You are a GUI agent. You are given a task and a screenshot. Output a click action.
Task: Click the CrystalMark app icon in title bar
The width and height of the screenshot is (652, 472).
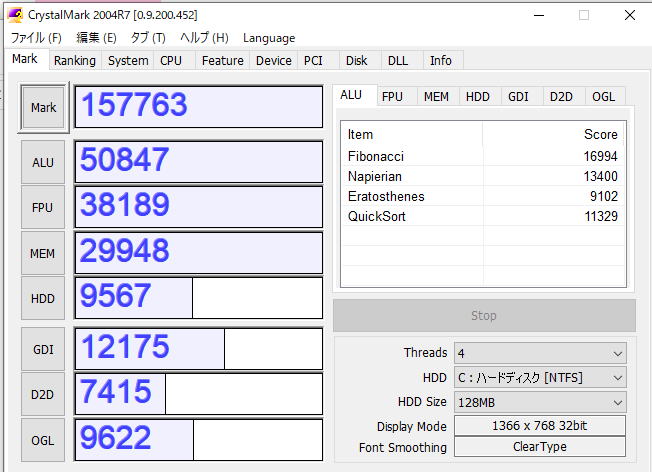[15, 15]
